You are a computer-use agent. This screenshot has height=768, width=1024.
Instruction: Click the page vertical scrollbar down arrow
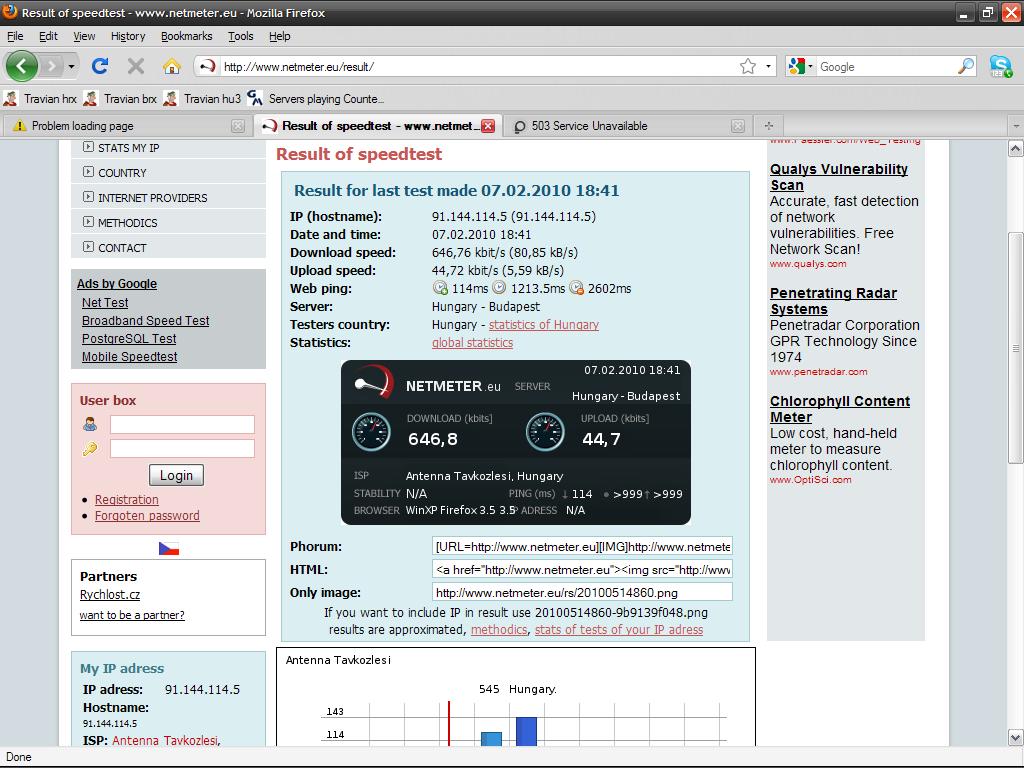(x=1016, y=738)
